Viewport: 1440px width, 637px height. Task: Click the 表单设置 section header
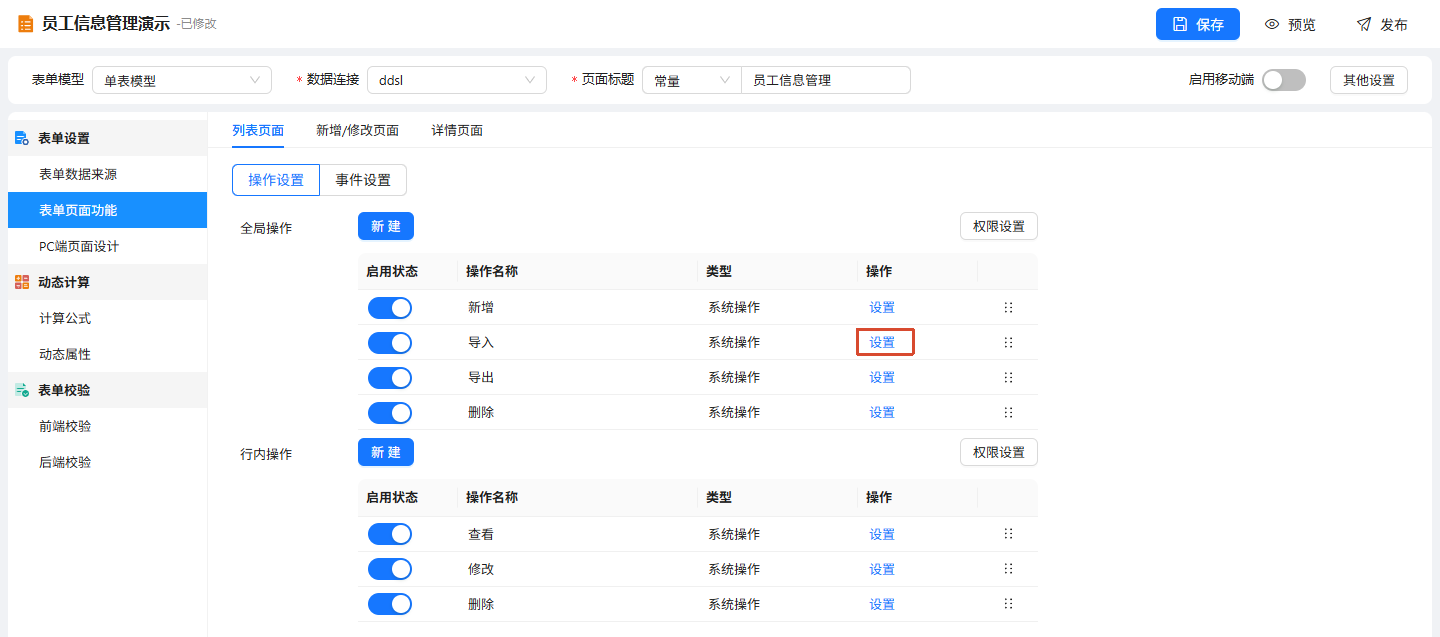pyautogui.click(x=108, y=138)
